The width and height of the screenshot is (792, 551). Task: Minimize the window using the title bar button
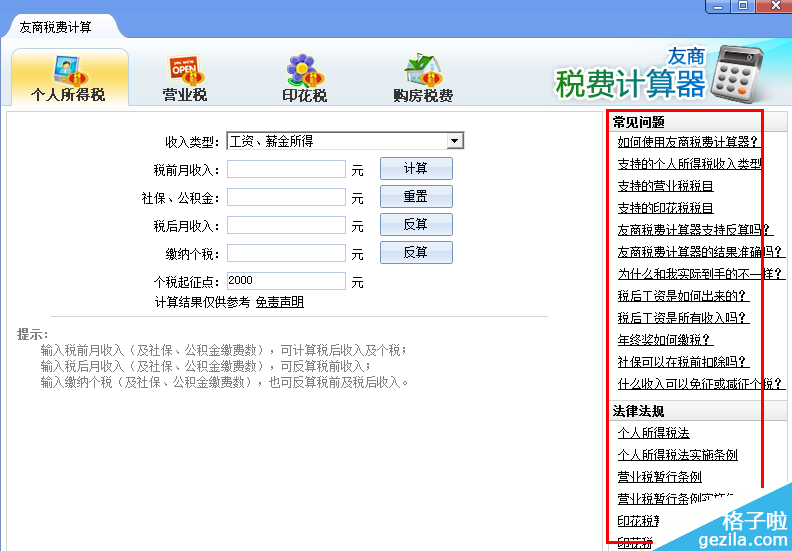tap(717, 7)
